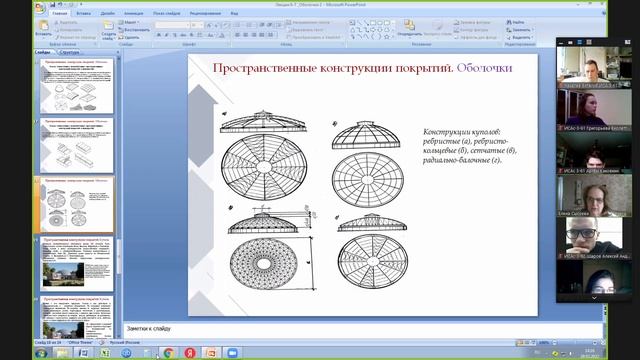
Task: Expand the shapes gallery more arrow
Action: (393, 37)
